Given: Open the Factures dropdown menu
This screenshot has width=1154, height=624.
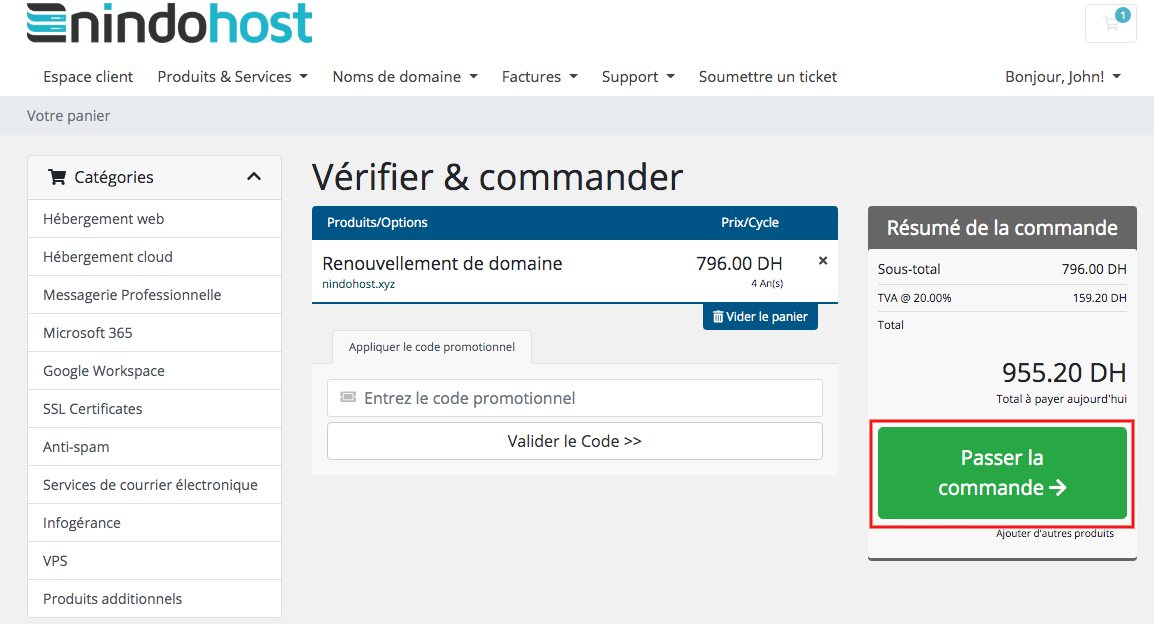Looking at the screenshot, I should [x=539, y=77].
